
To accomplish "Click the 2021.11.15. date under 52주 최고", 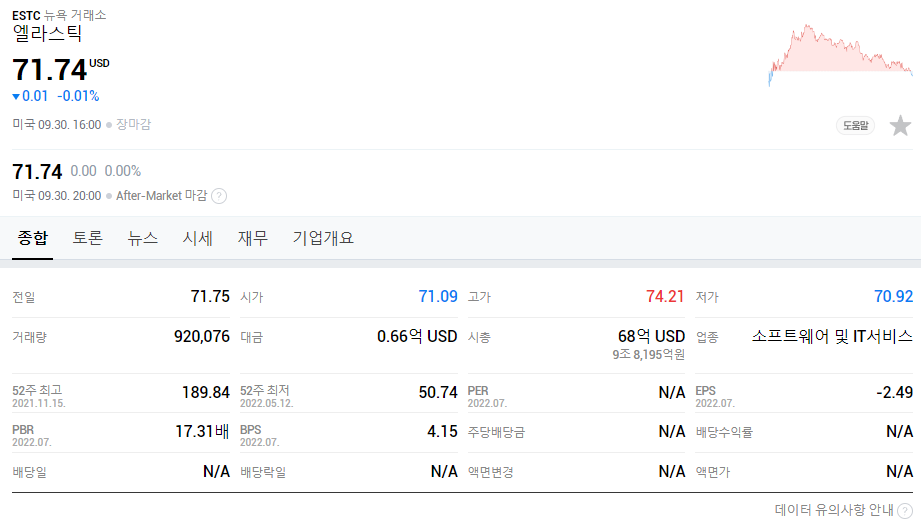I will (39, 404).
